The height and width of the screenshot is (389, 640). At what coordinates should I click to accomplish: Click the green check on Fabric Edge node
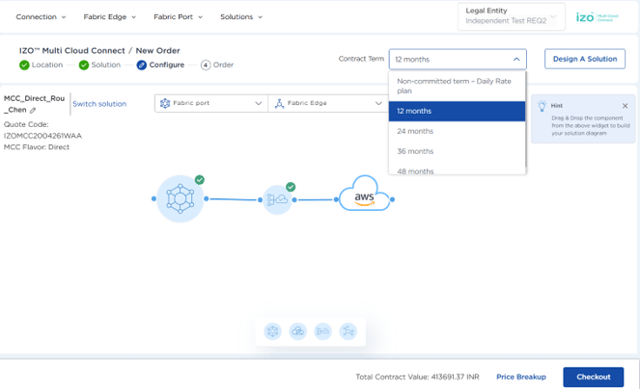[x=291, y=187]
